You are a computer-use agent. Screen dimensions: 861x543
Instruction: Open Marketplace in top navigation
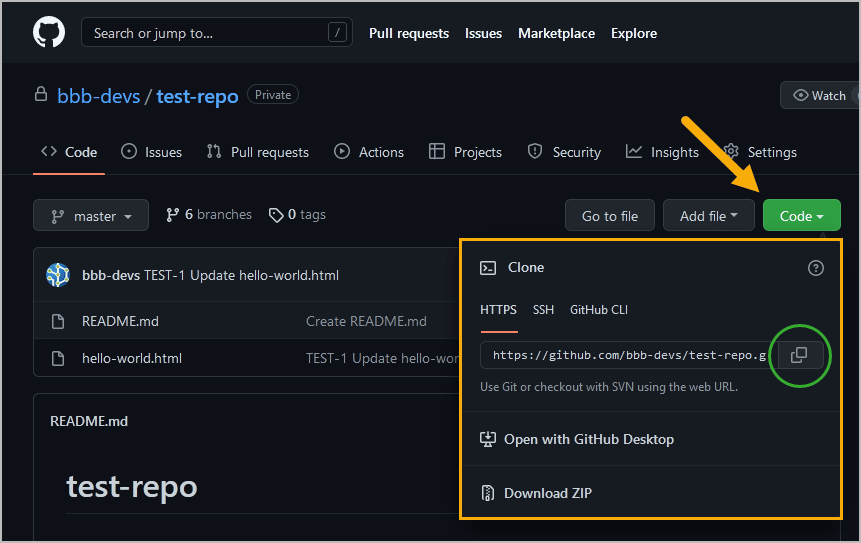point(556,33)
